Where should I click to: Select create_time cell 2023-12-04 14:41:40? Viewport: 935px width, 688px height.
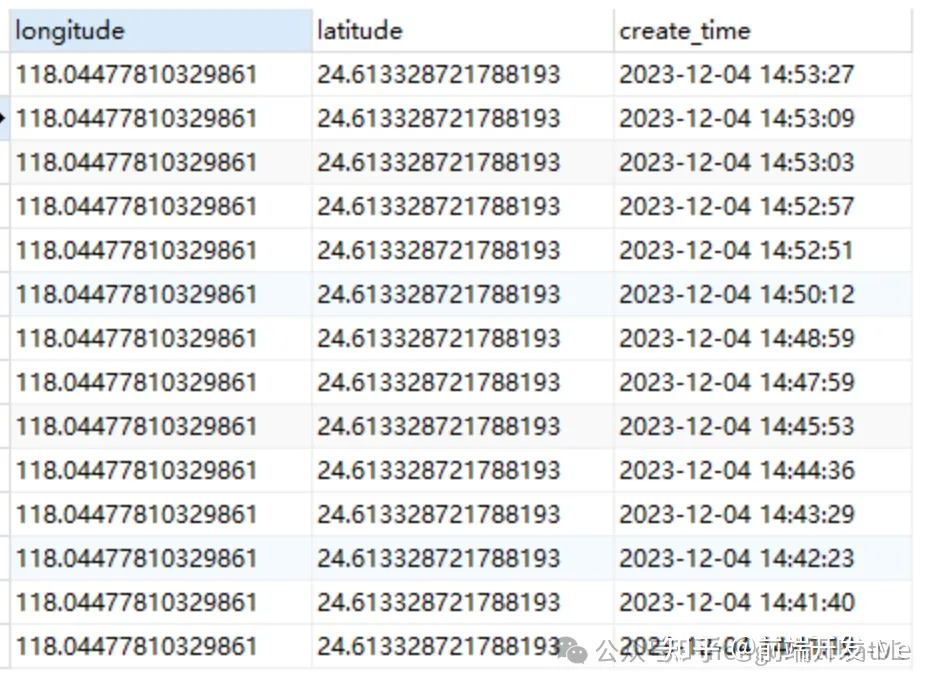(x=763, y=602)
